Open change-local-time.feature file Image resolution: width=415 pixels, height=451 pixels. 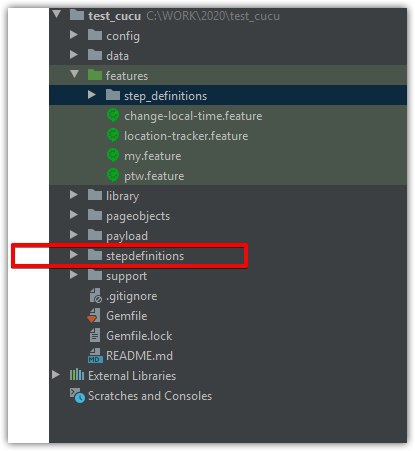(x=193, y=116)
